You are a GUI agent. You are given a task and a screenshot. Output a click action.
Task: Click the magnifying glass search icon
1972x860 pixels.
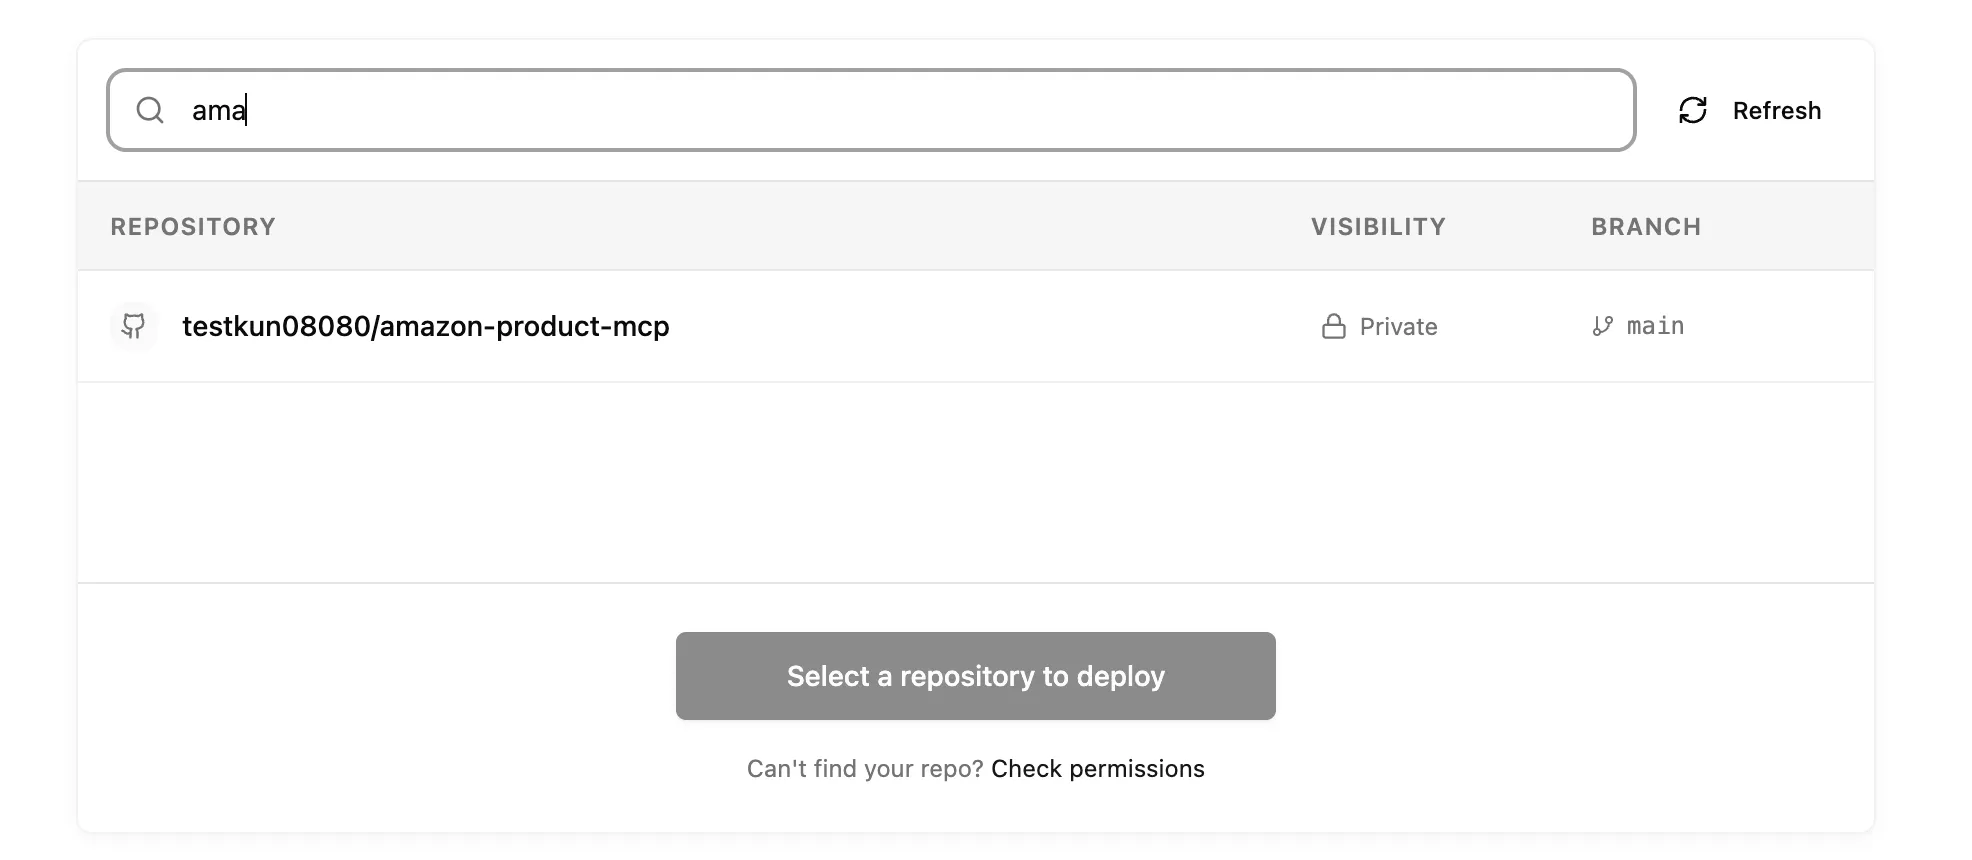coord(150,110)
